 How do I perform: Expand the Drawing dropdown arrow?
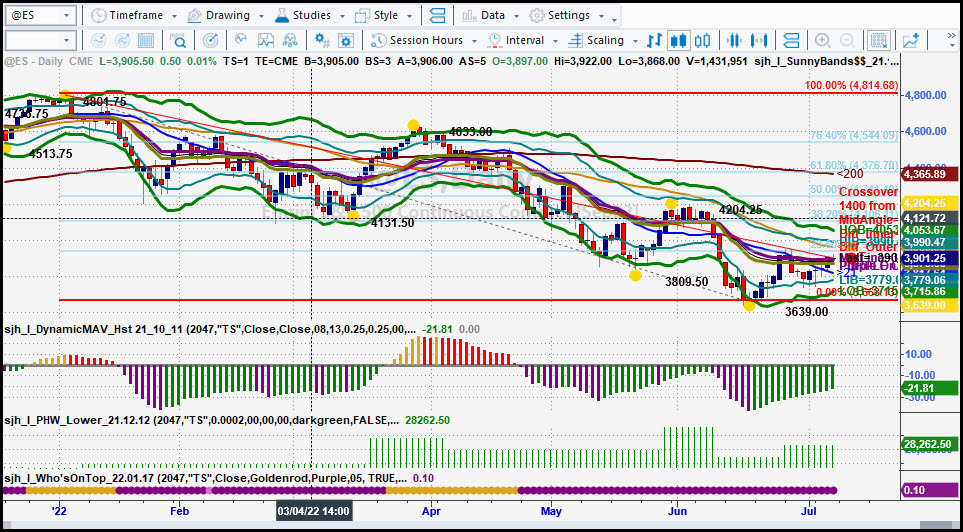262,16
